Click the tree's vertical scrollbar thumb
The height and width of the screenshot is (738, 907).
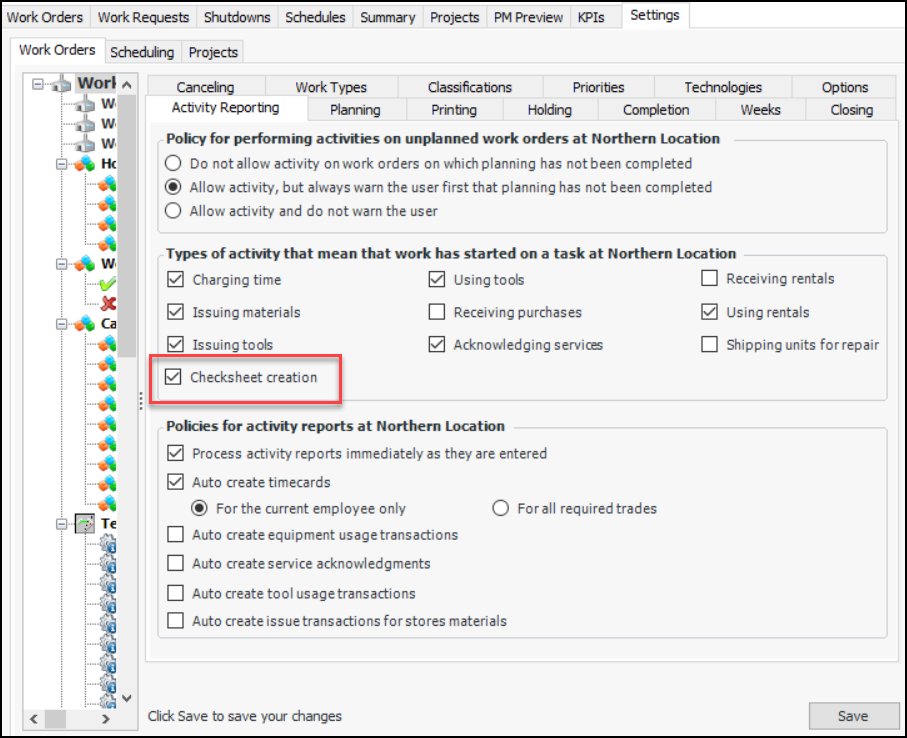127,226
